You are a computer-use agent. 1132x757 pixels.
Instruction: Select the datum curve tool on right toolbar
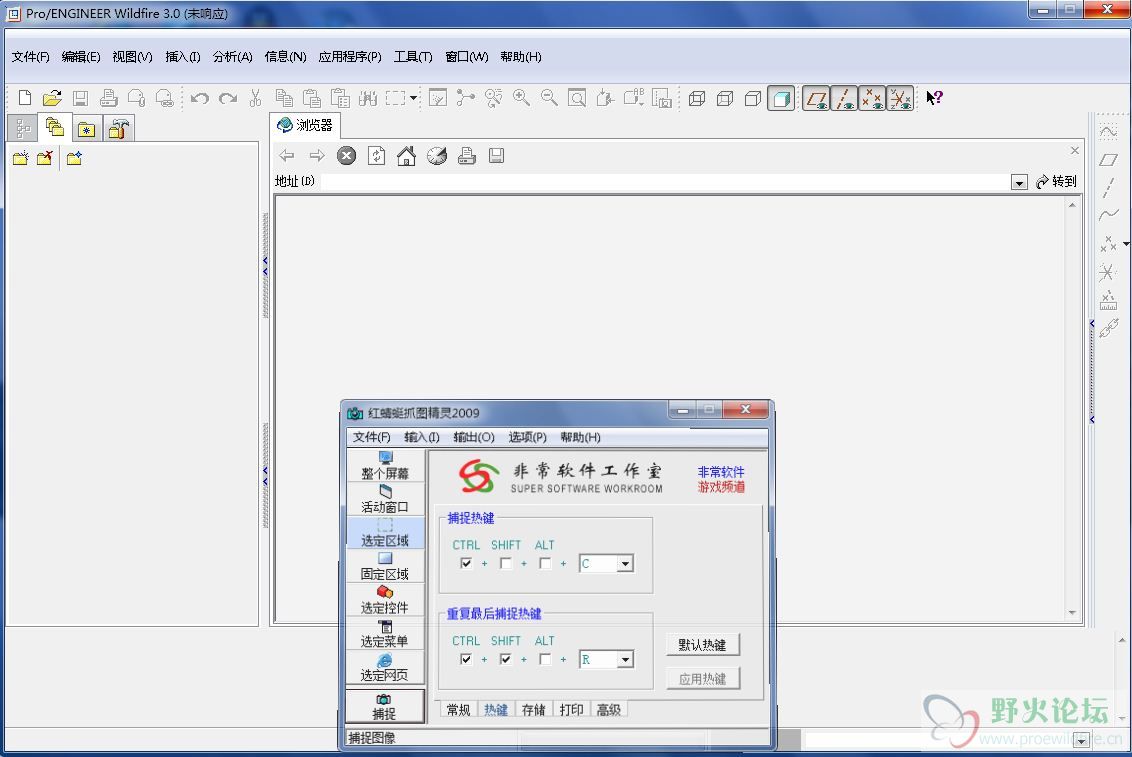pyautogui.click(x=1108, y=215)
